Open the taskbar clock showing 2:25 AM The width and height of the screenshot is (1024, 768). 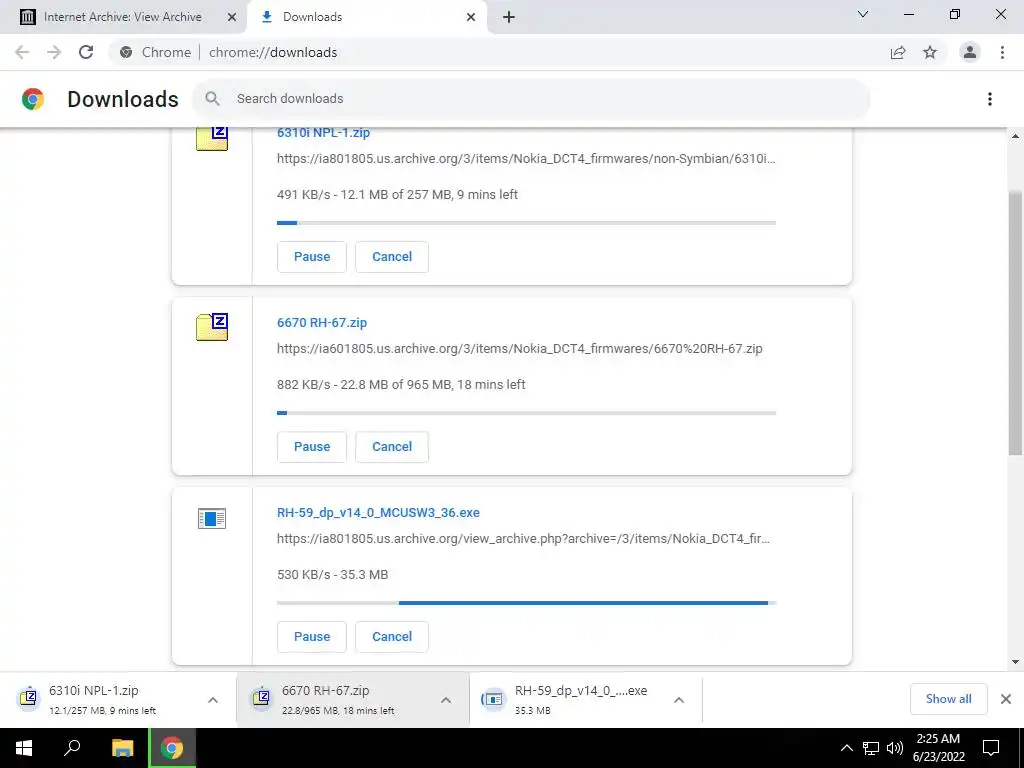point(938,748)
